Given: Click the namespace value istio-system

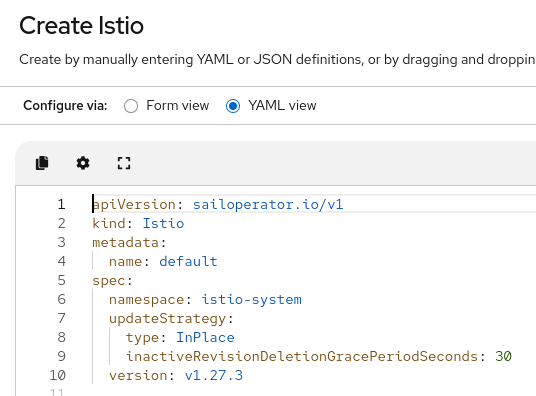Looking at the screenshot, I should [252, 300].
